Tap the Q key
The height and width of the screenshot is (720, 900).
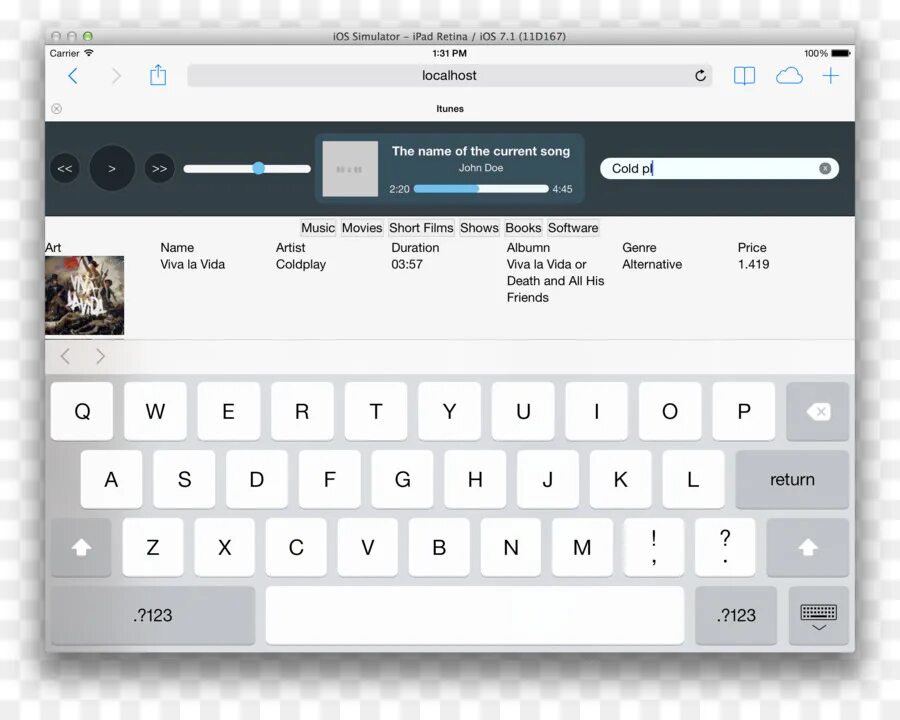(x=82, y=411)
